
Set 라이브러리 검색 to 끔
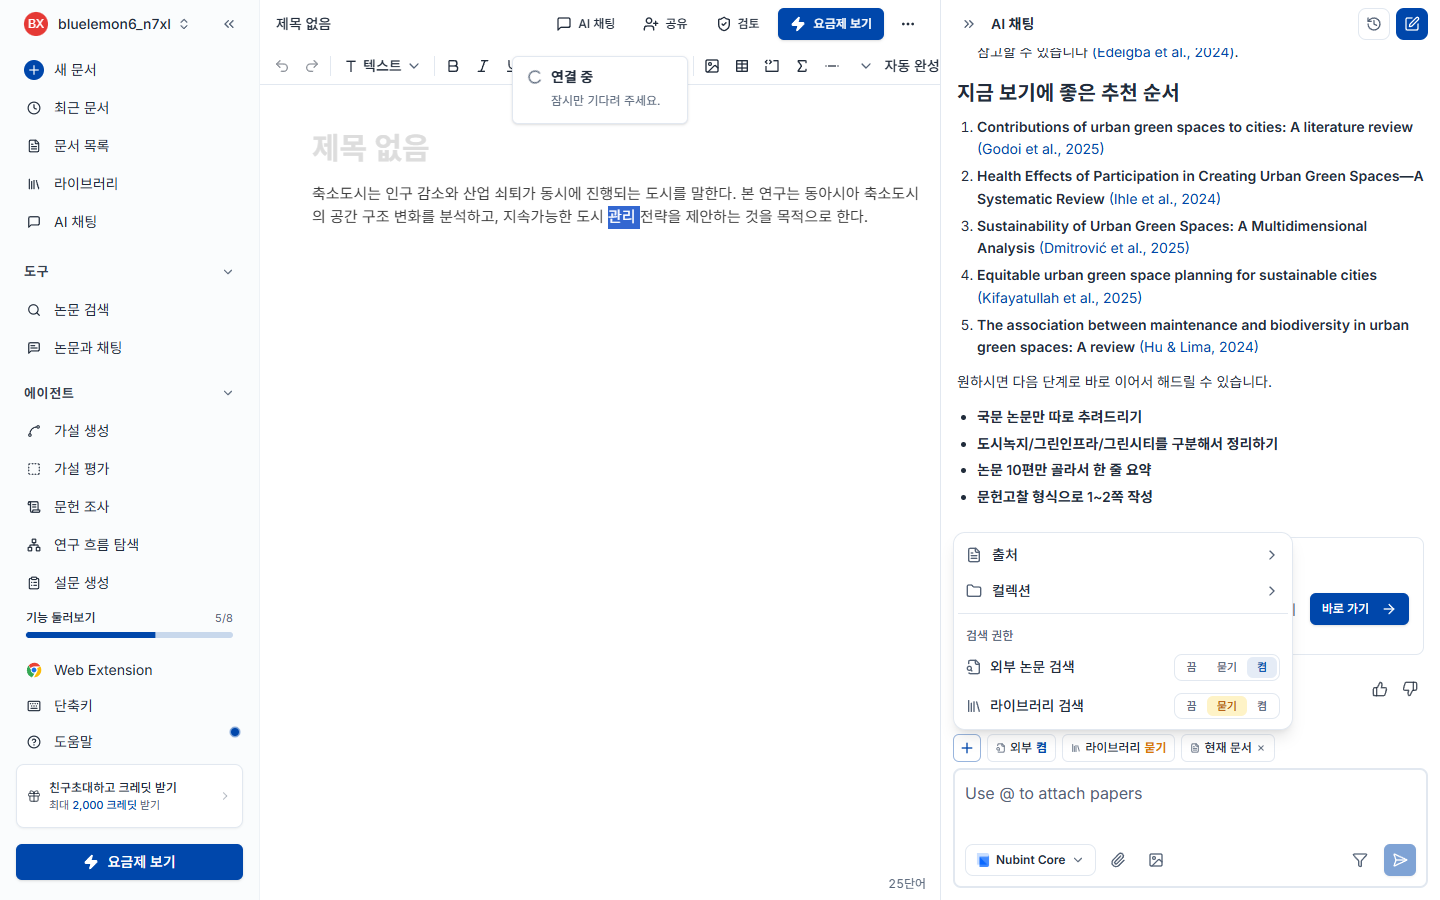(1191, 706)
